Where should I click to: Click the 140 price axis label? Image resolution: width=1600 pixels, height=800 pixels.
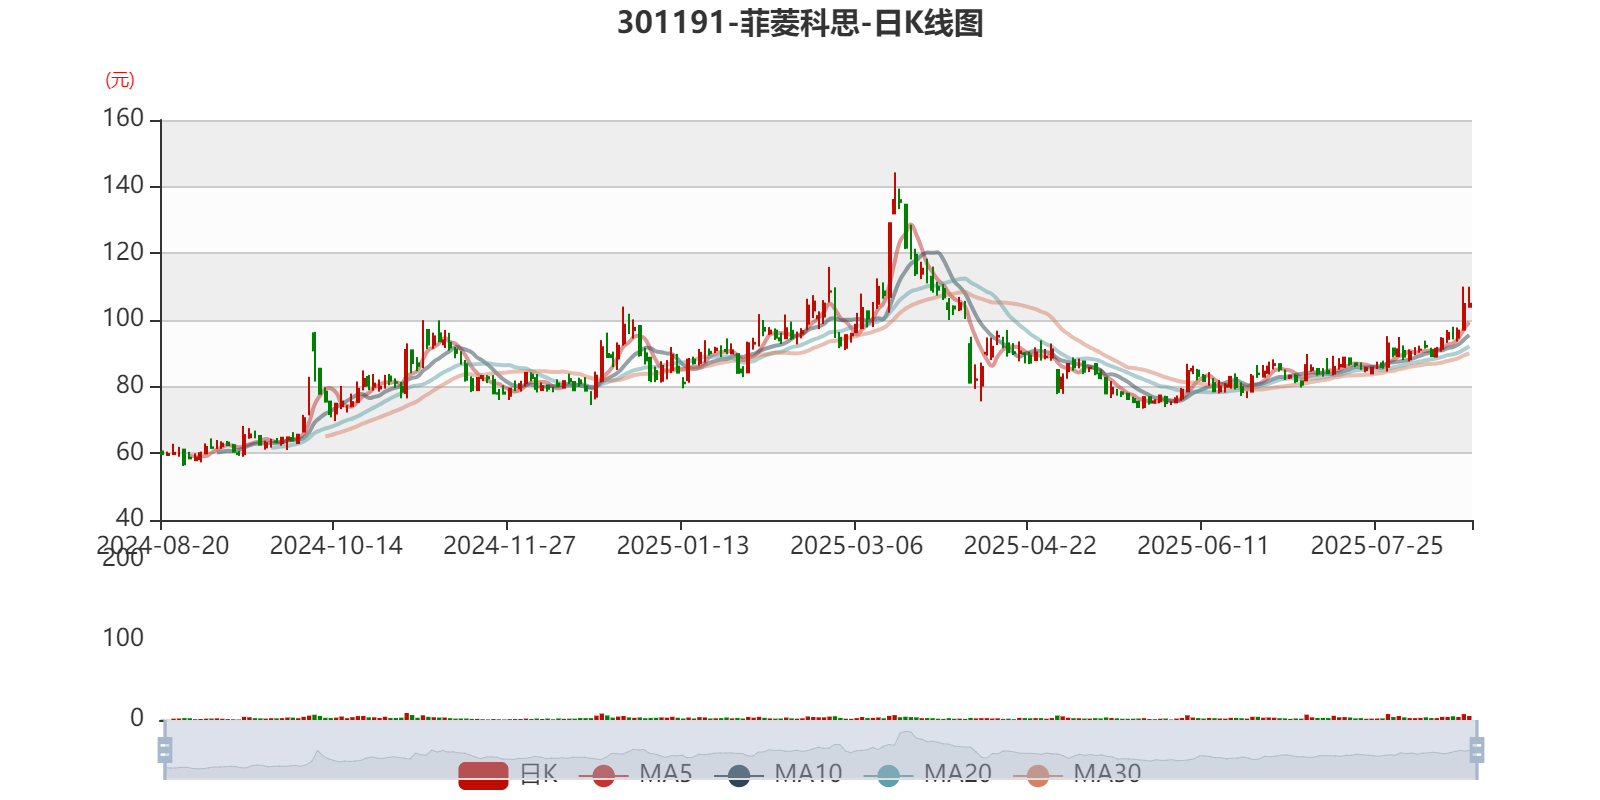pos(124,186)
